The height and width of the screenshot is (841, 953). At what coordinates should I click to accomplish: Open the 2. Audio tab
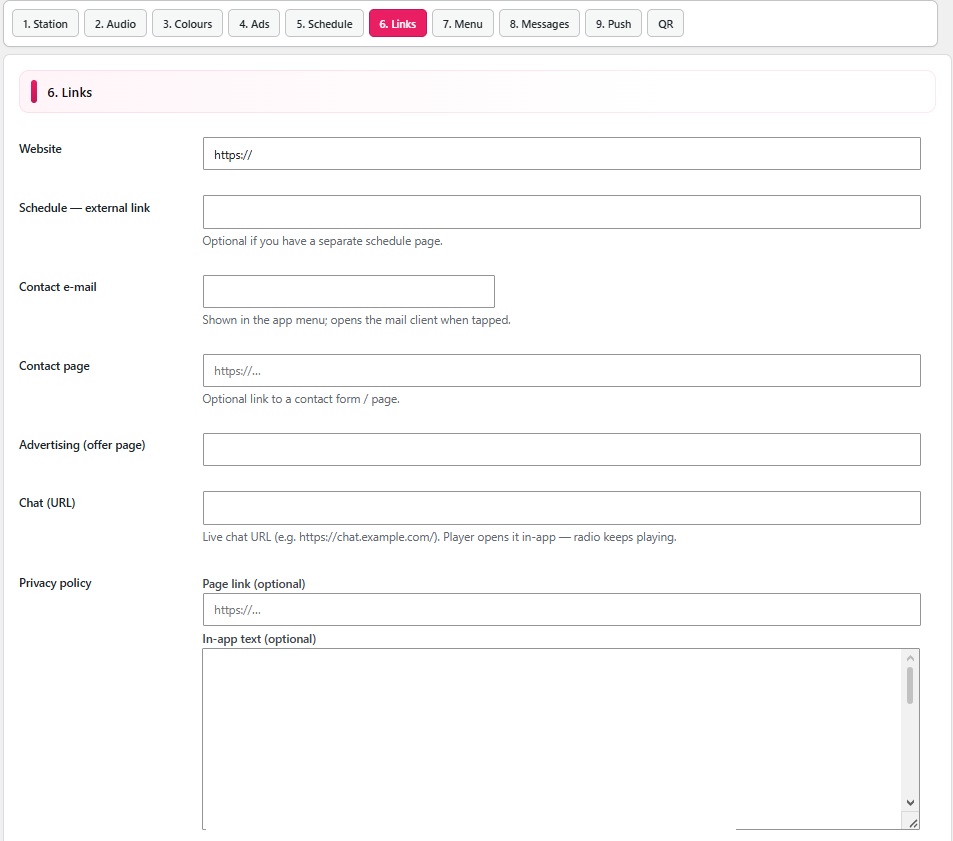(115, 24)
